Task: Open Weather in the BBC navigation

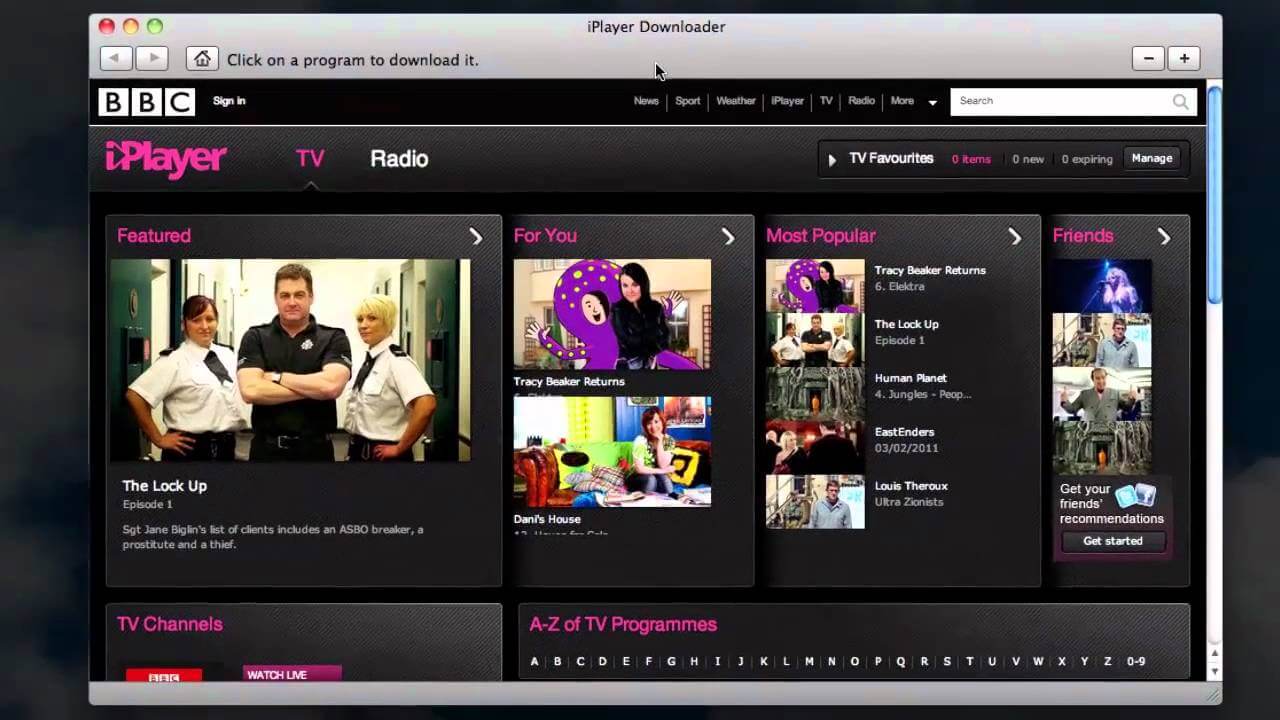Action: coord(736,101)
